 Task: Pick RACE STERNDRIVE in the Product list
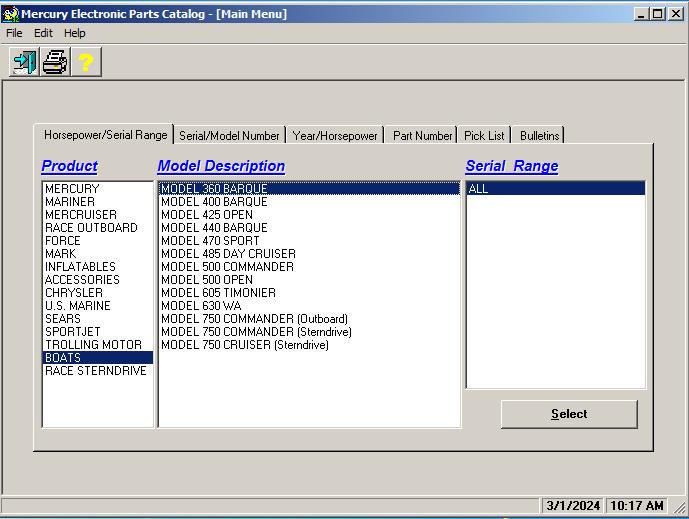(95, 371)
